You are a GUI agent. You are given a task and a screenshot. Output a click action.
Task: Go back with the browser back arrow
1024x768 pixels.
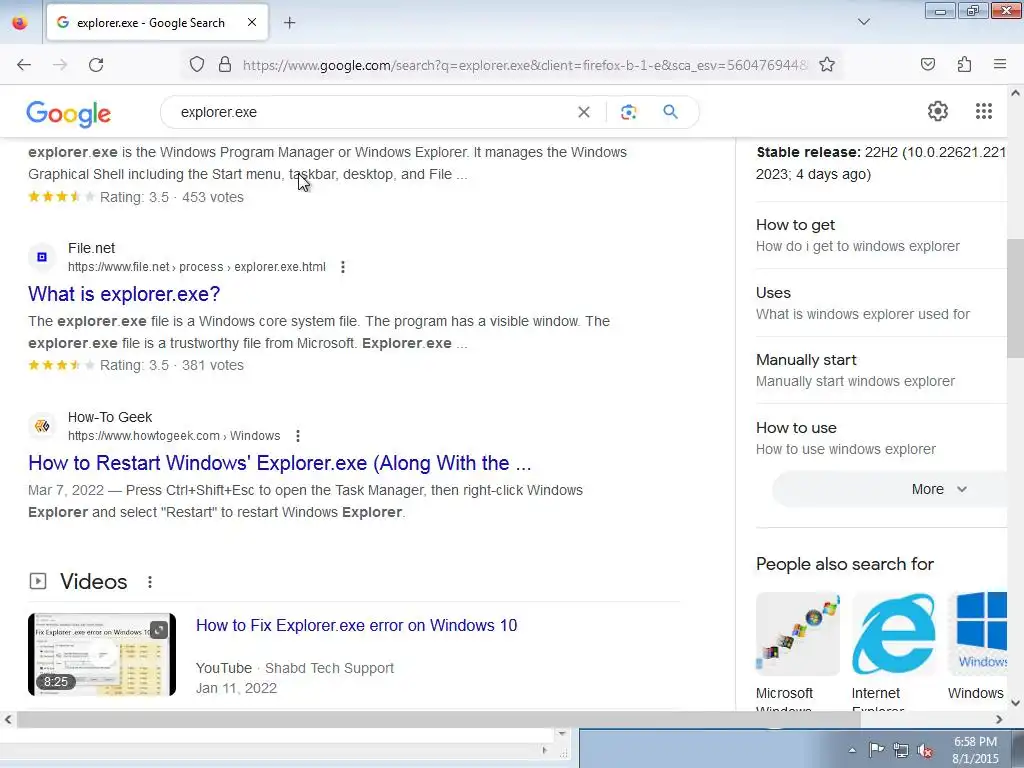24,65
